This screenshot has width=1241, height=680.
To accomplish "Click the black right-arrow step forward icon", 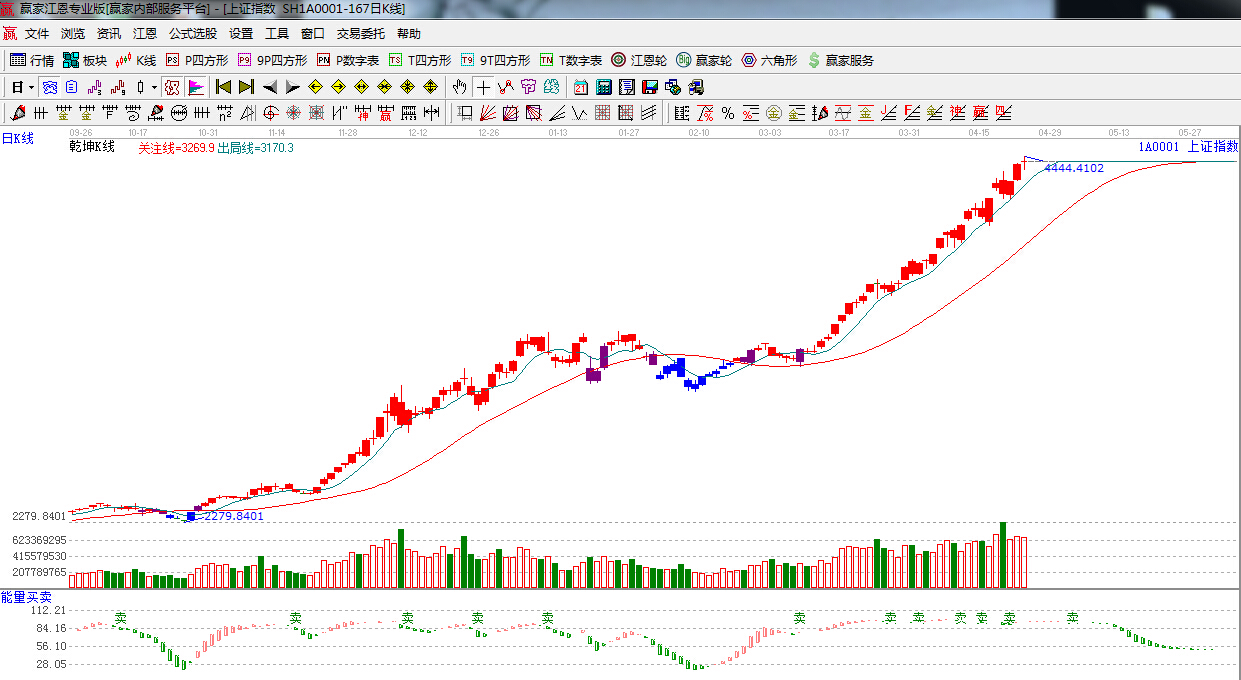I will tap(291, 87).
